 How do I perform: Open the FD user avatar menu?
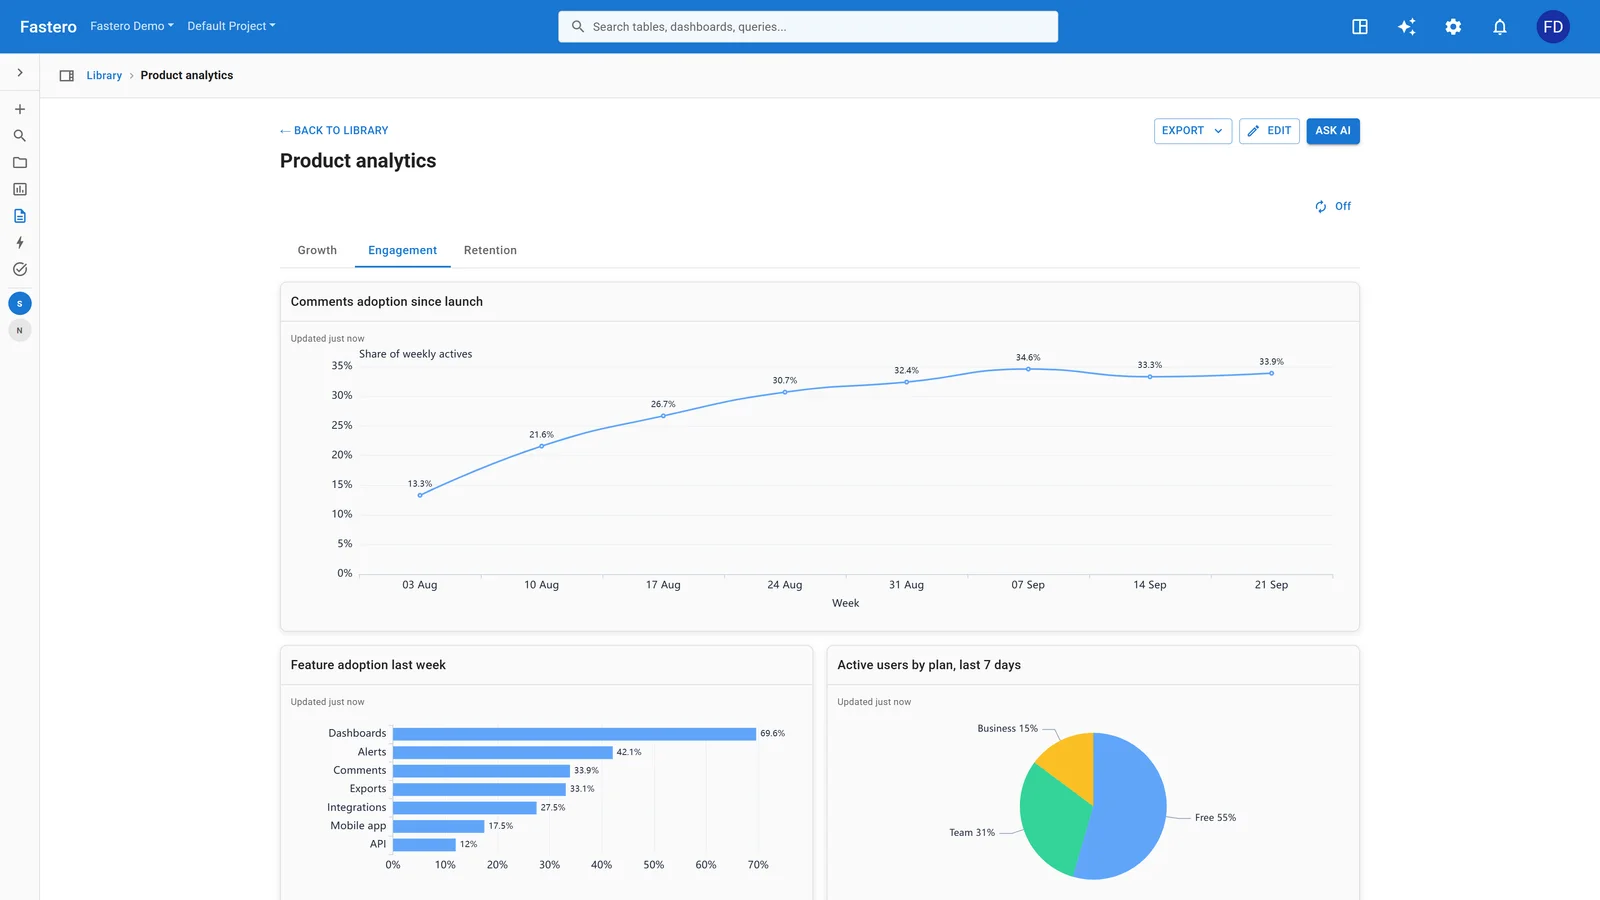pyautogui.click(x=1553, y=27)
